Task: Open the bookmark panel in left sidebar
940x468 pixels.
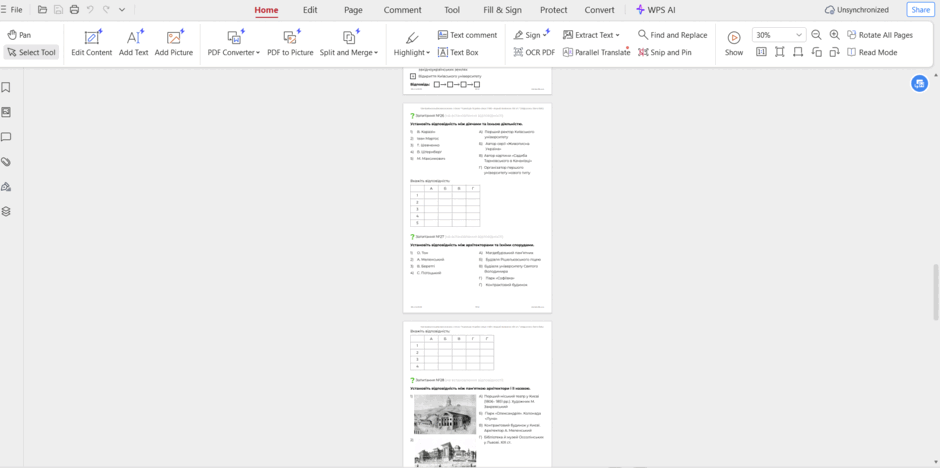Action: [x=6, y=87]
